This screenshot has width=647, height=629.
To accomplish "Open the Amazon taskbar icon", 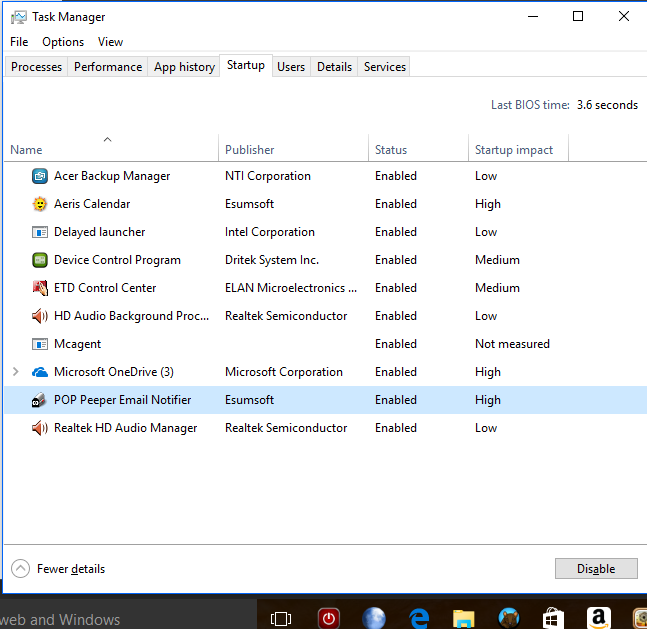I will [599, 618].
